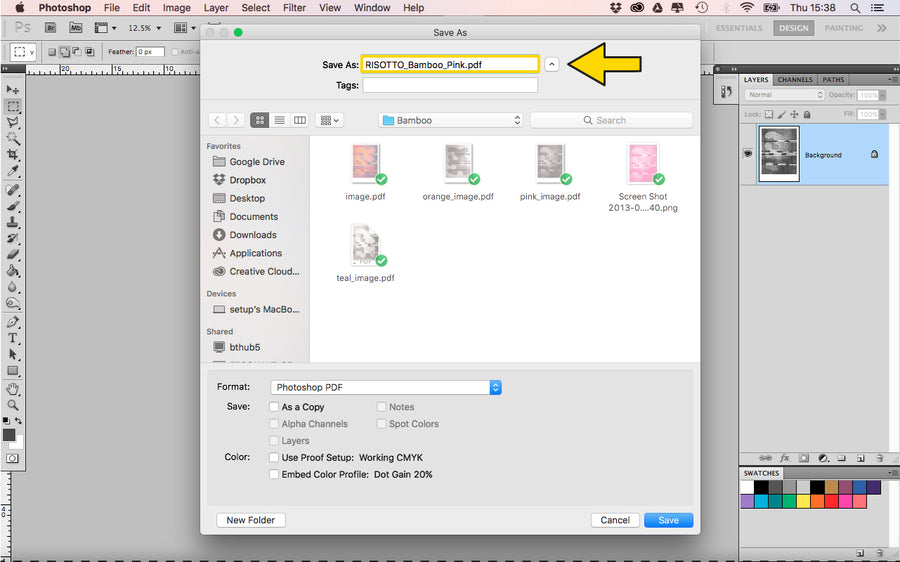Screen dimensions: 900x562
Task: Check Use Proof Setup option
Action: (x=274, y=458)
